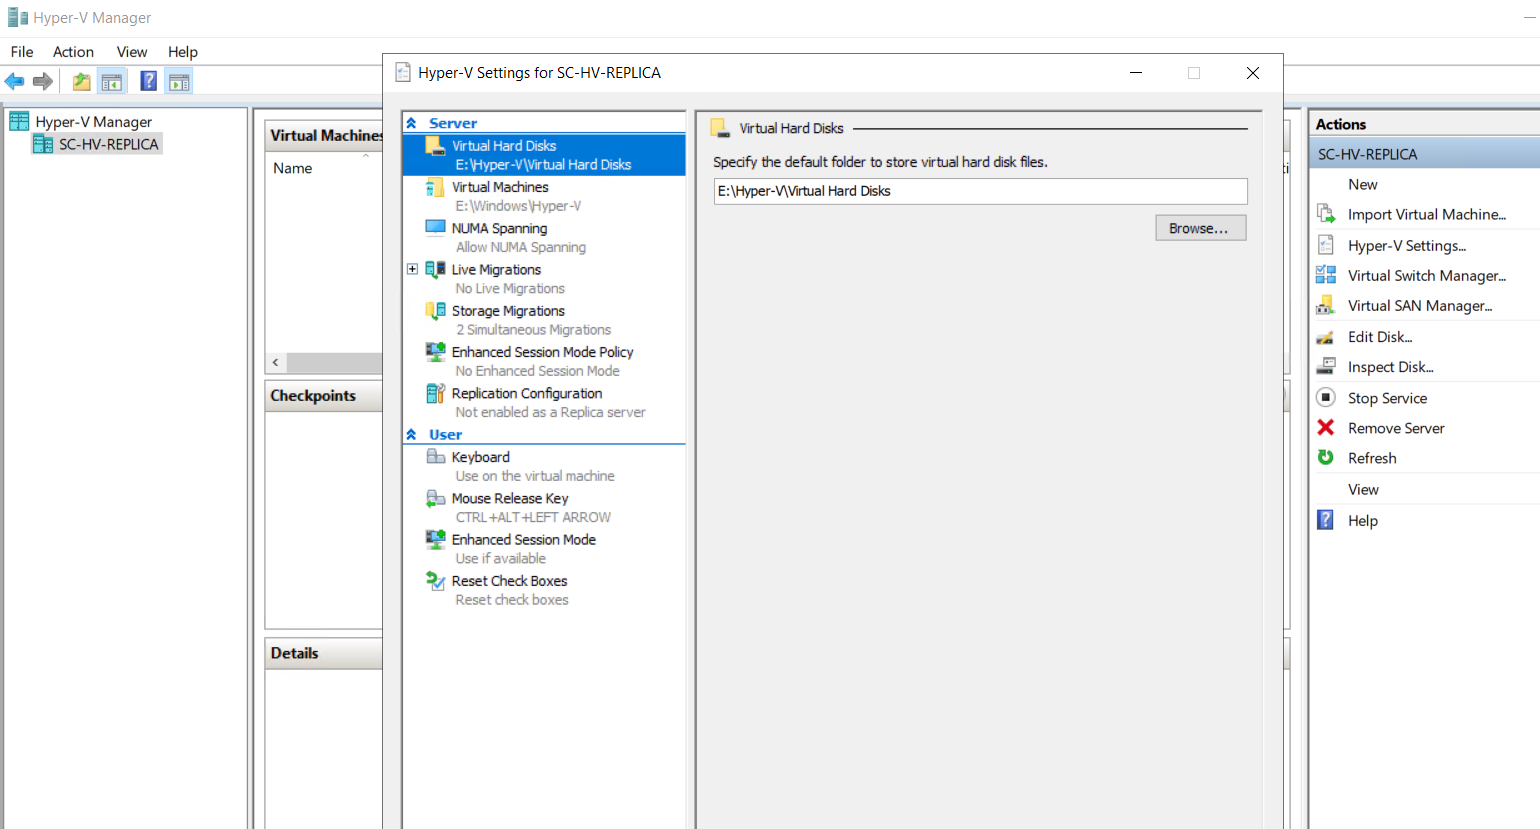The width and height of the screenshot is (1540, 829).
Task: Click the user Enhanced Session Mode icon
Action: pos(435,539)
